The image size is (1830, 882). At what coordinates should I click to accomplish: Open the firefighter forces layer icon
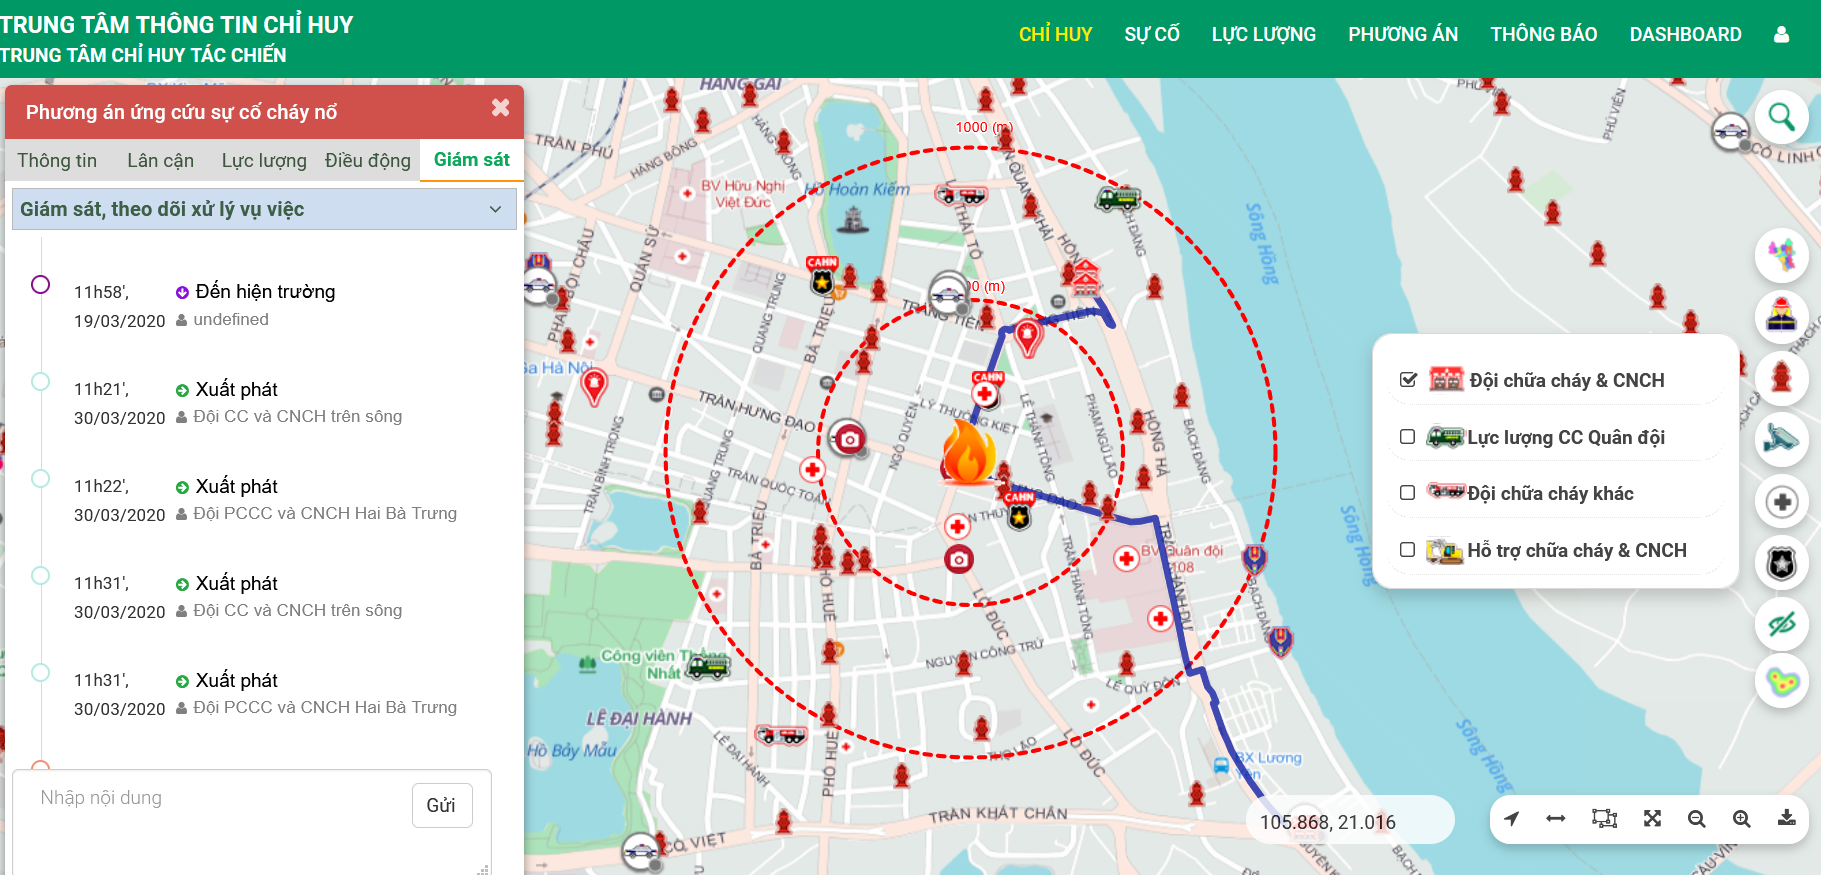[x=1781, y=317]
